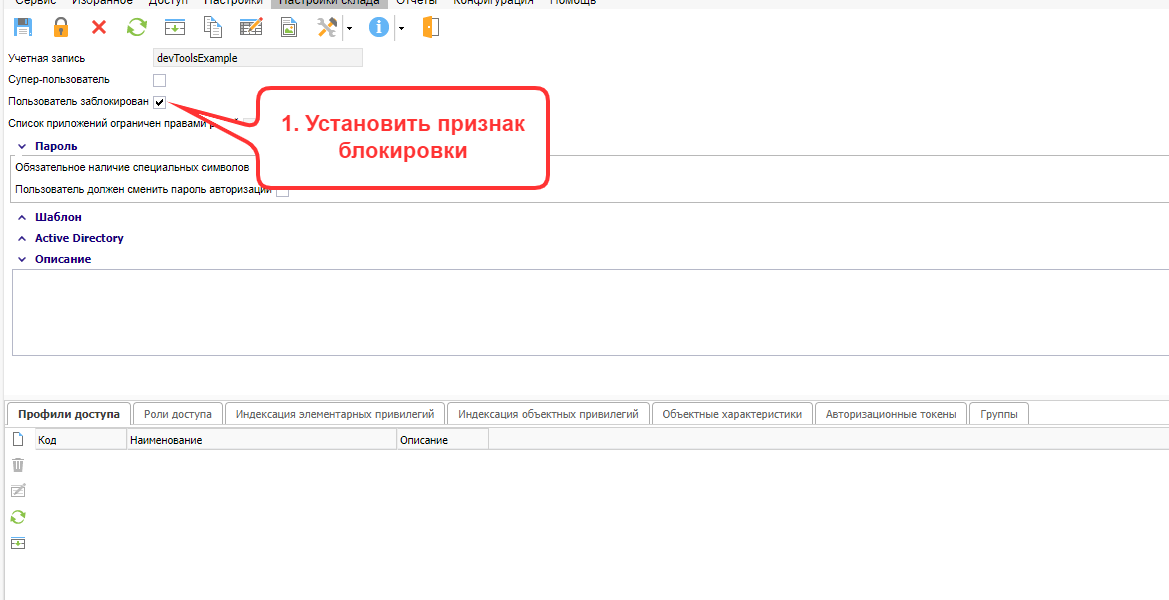Switch to the Роли доступа tab
The height and width of the screenshot is (600, 1169).
pos(177,414)
